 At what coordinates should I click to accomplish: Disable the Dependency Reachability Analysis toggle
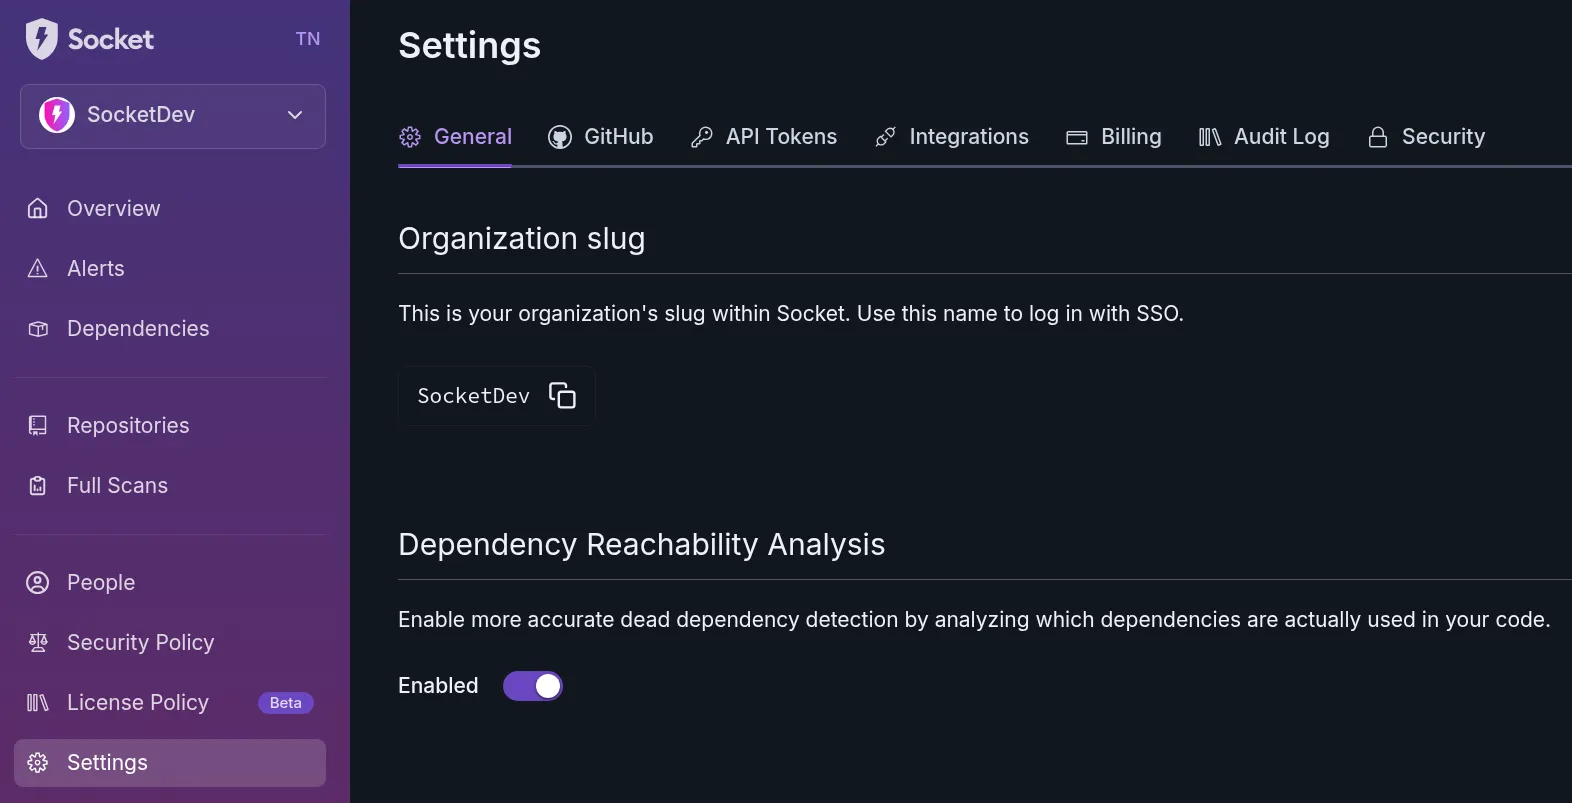pyautogui.click(x=533, y=686)
